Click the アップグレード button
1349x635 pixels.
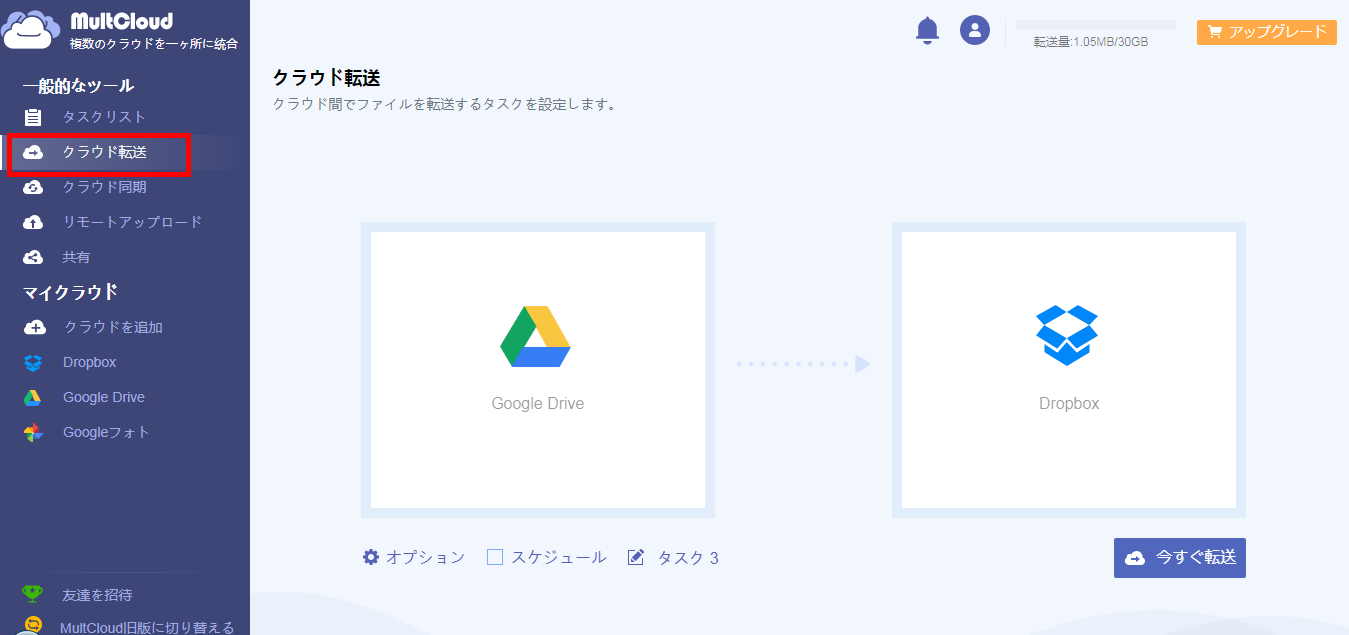[x=1267, y=32]
